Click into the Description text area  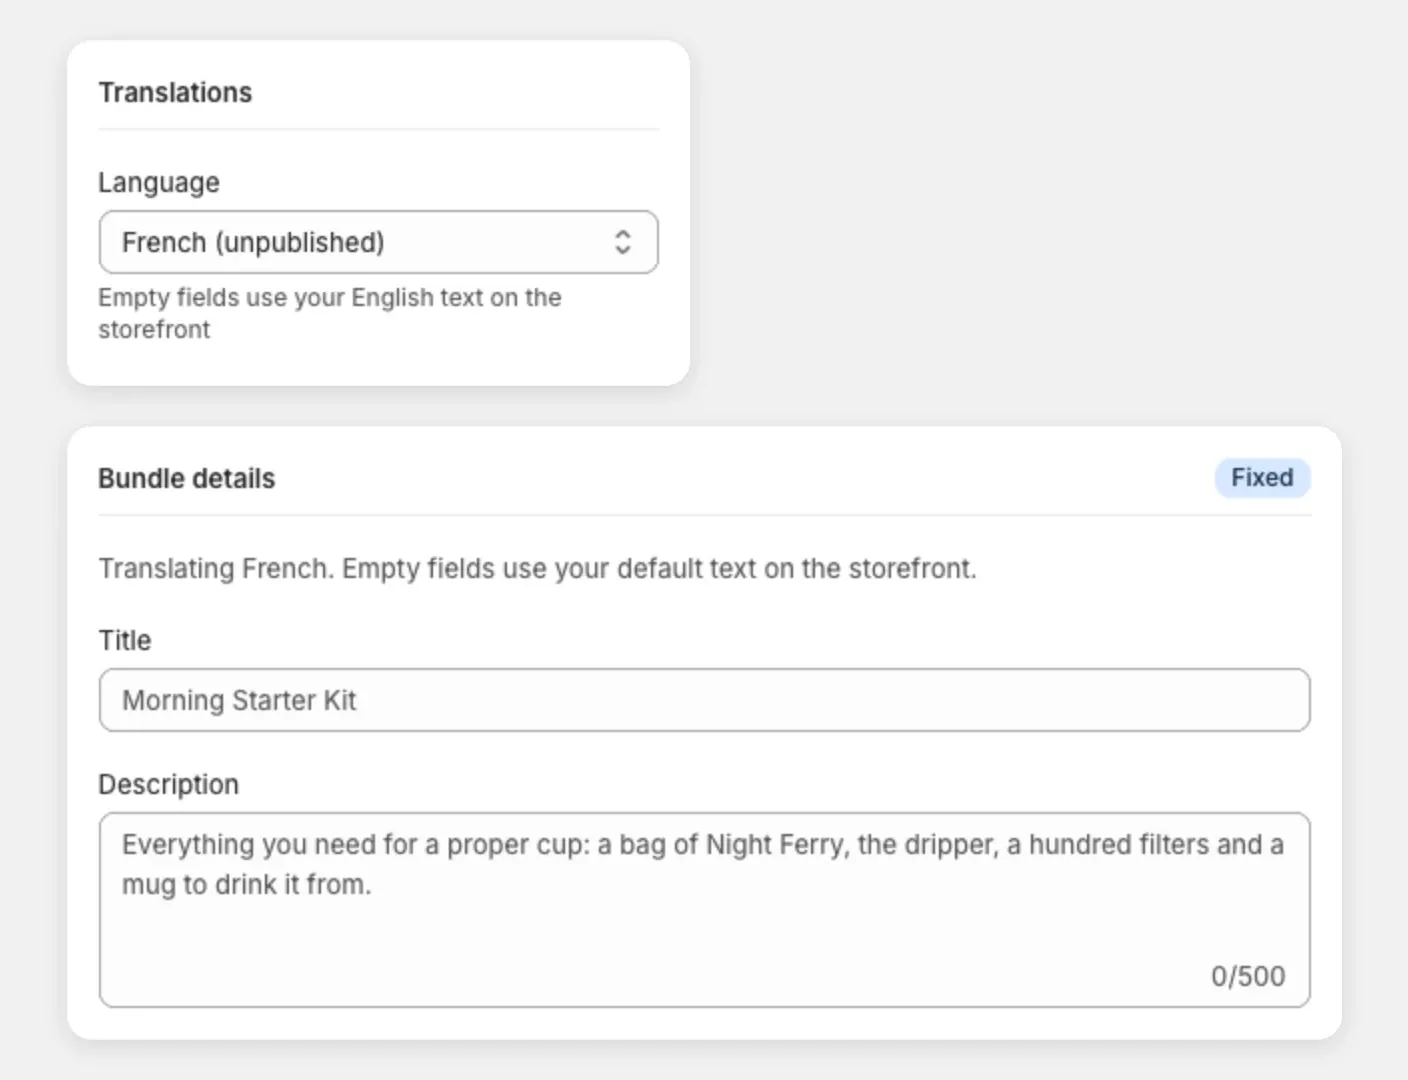[704, 909]
